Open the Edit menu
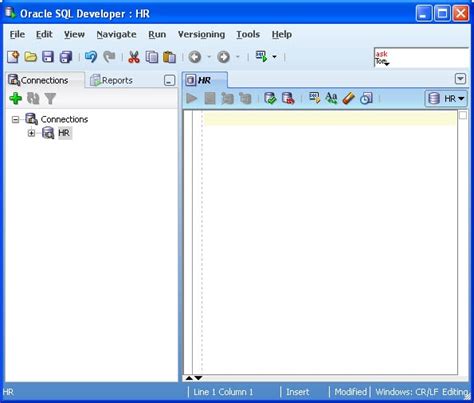The width and height of the screenshot is (474, 403). click(44, 34)
